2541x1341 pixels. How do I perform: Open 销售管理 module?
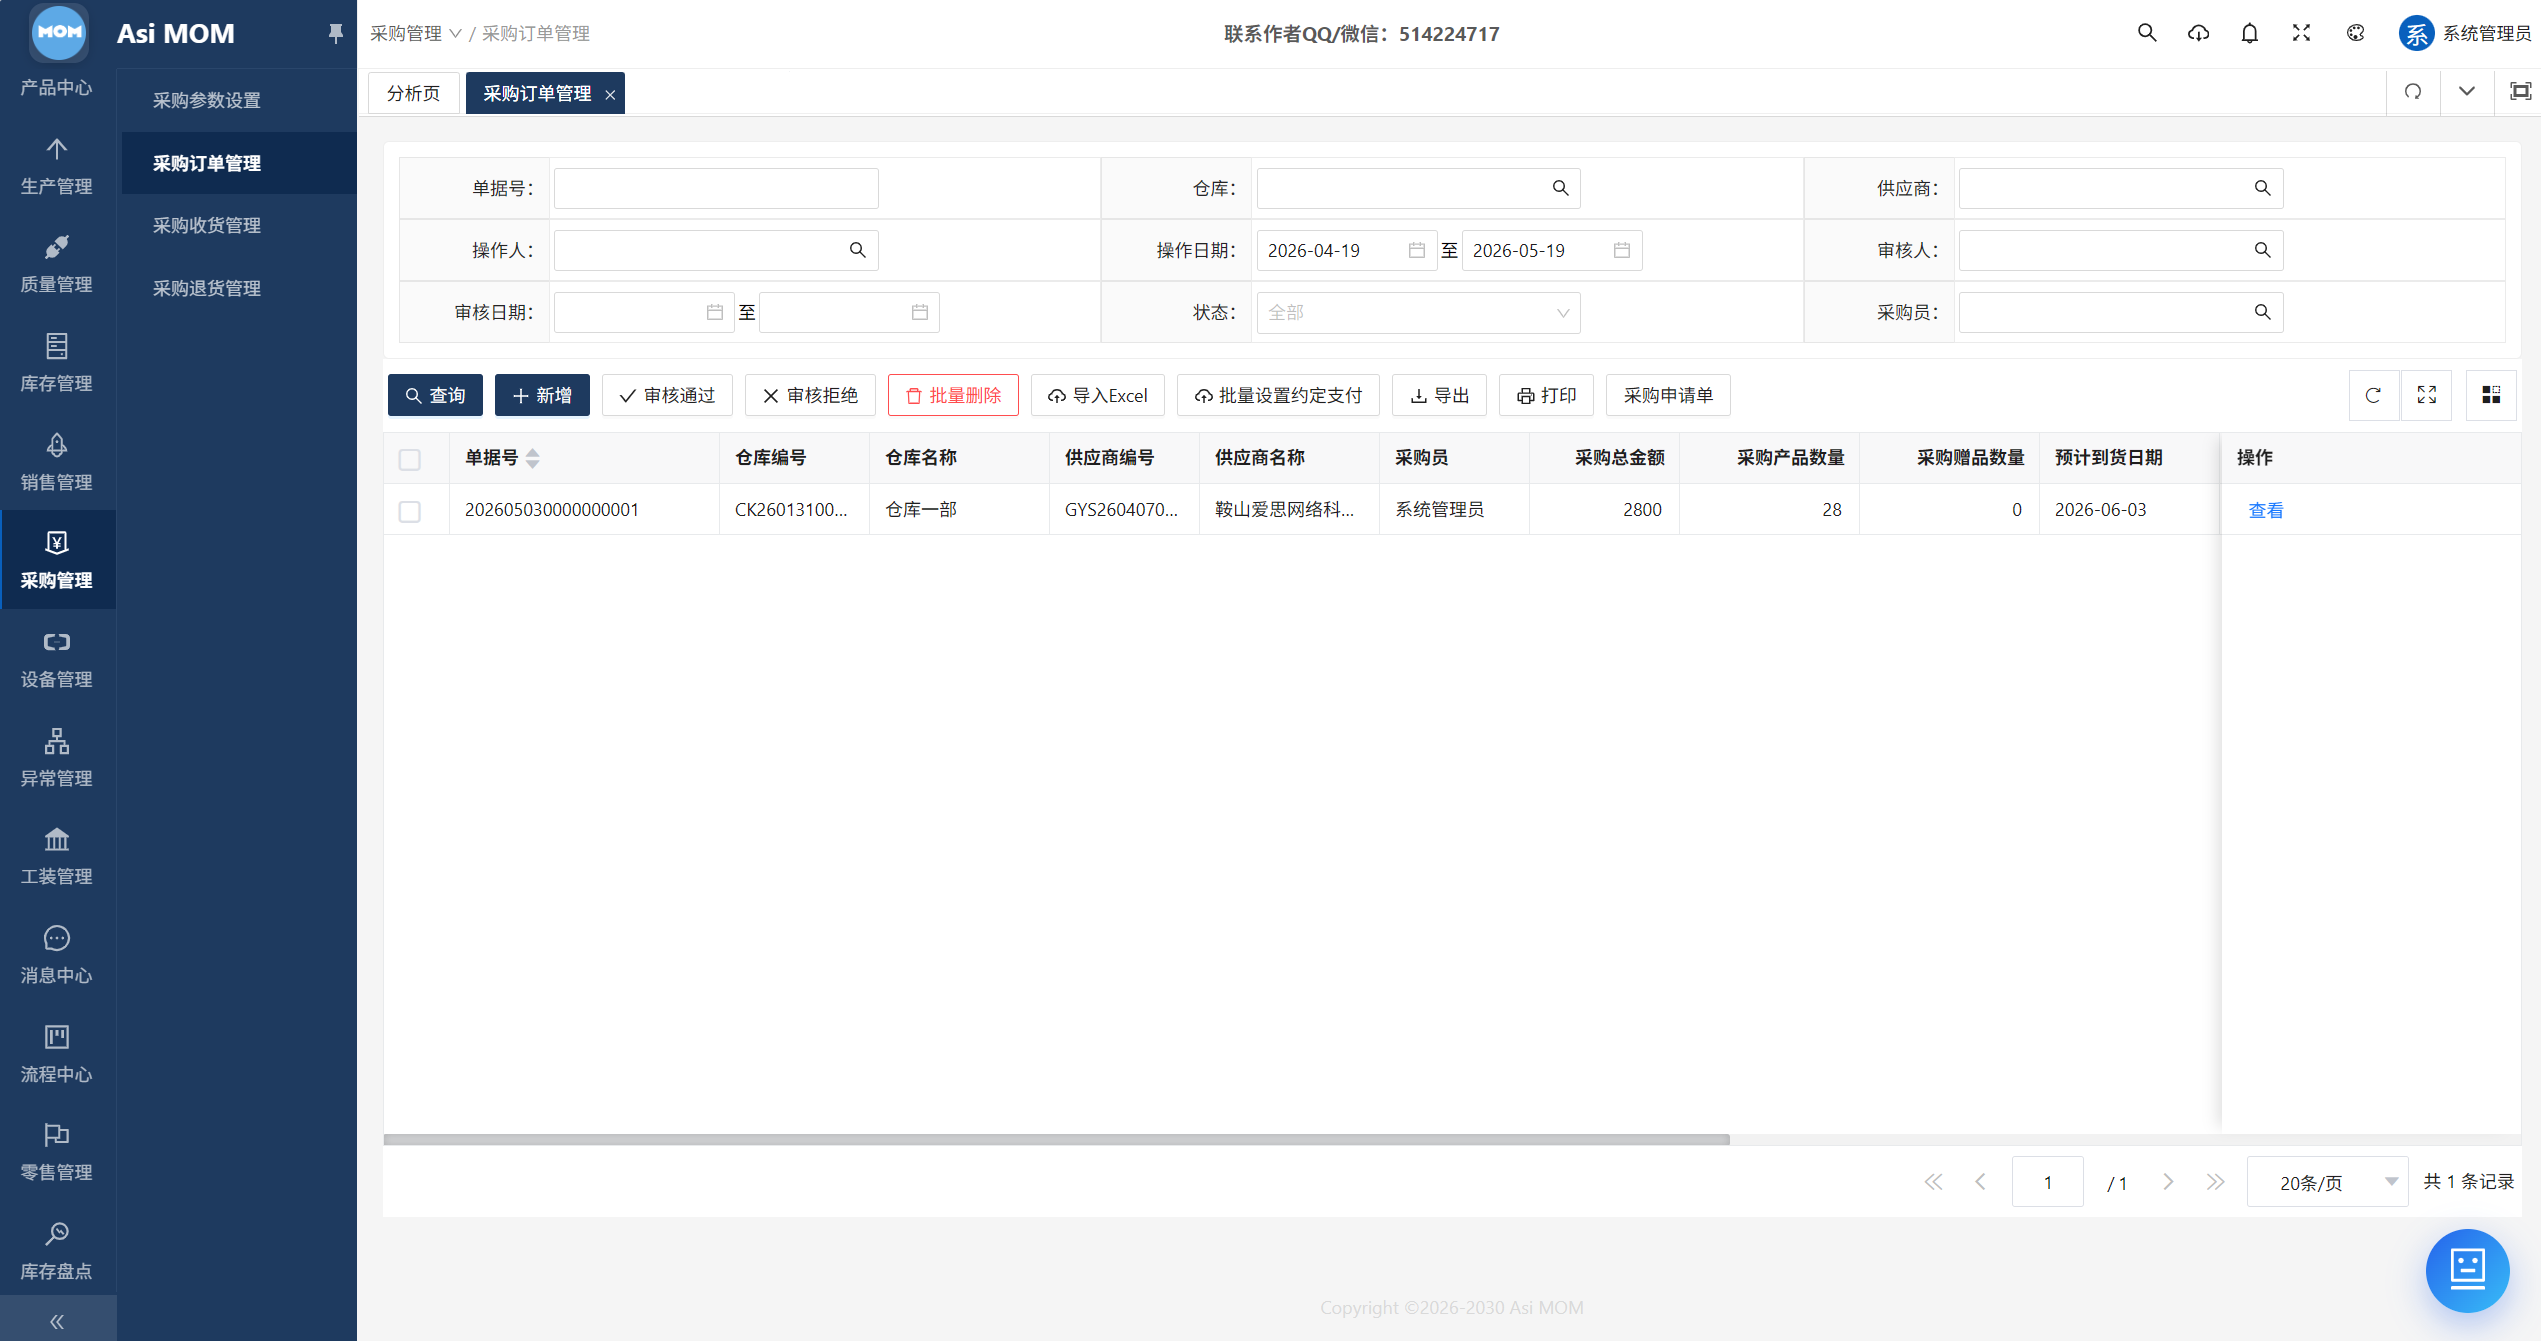[57, 462]
